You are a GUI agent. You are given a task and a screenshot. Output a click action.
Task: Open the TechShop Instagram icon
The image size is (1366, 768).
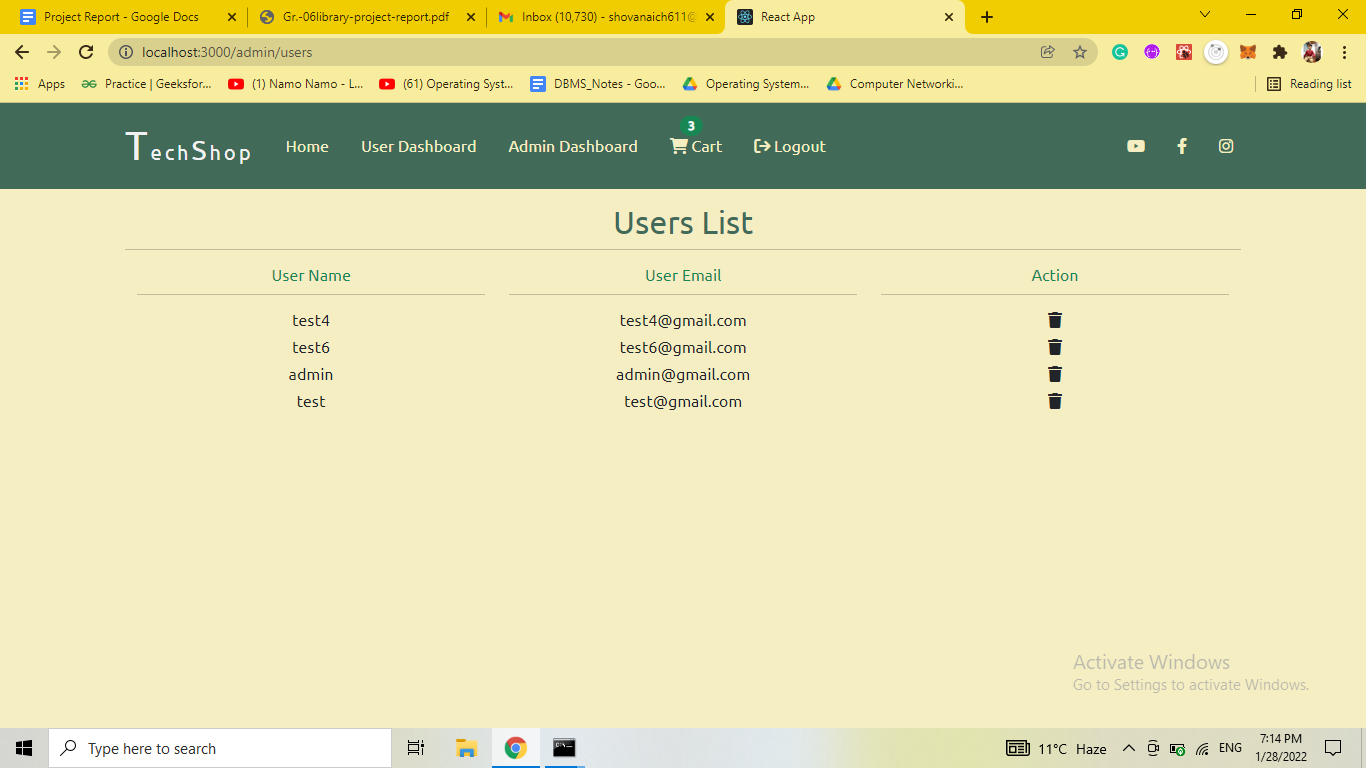tap(1226, 145)
